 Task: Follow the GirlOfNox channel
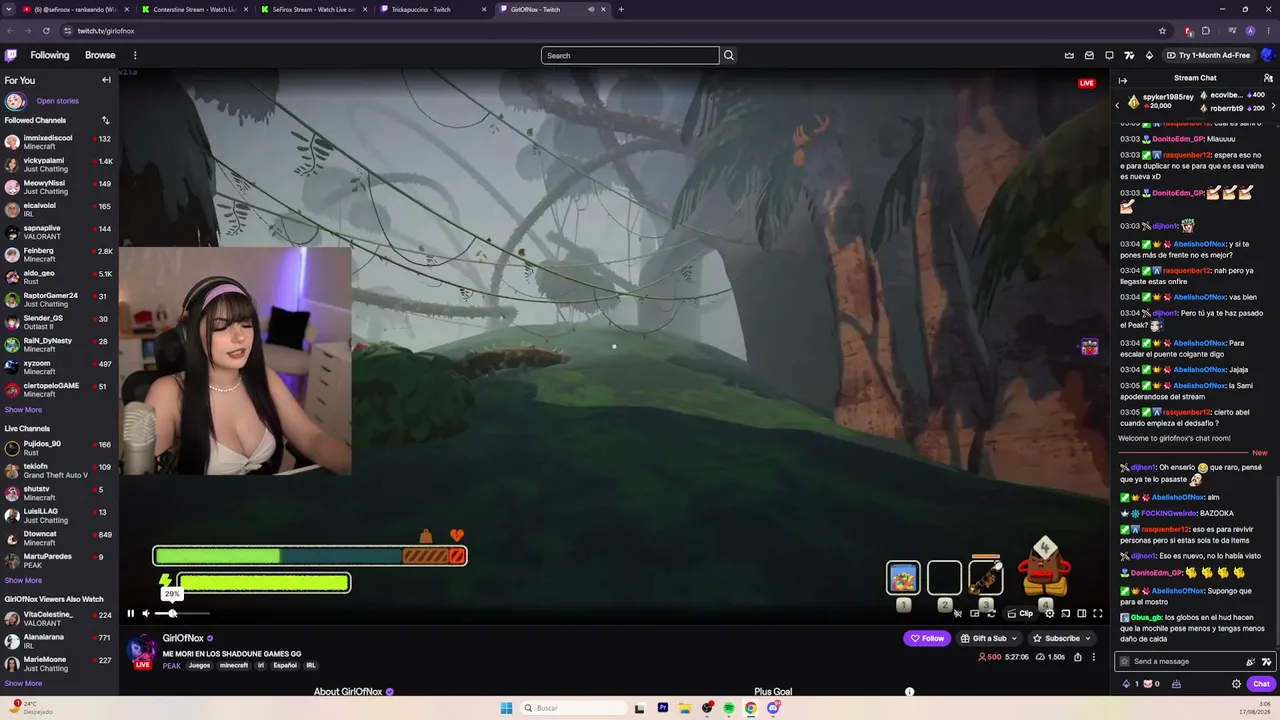(x=926, y=638)
